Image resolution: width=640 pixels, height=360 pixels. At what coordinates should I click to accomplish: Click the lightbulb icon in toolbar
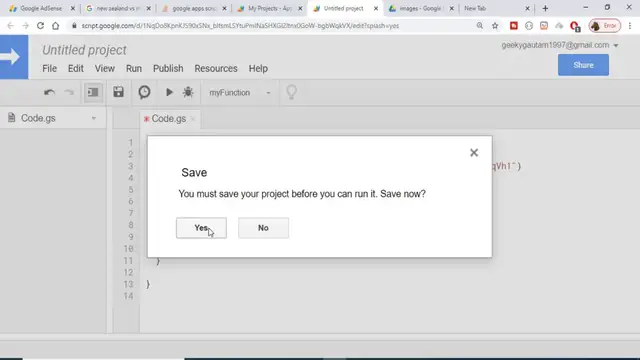[291, 92]
